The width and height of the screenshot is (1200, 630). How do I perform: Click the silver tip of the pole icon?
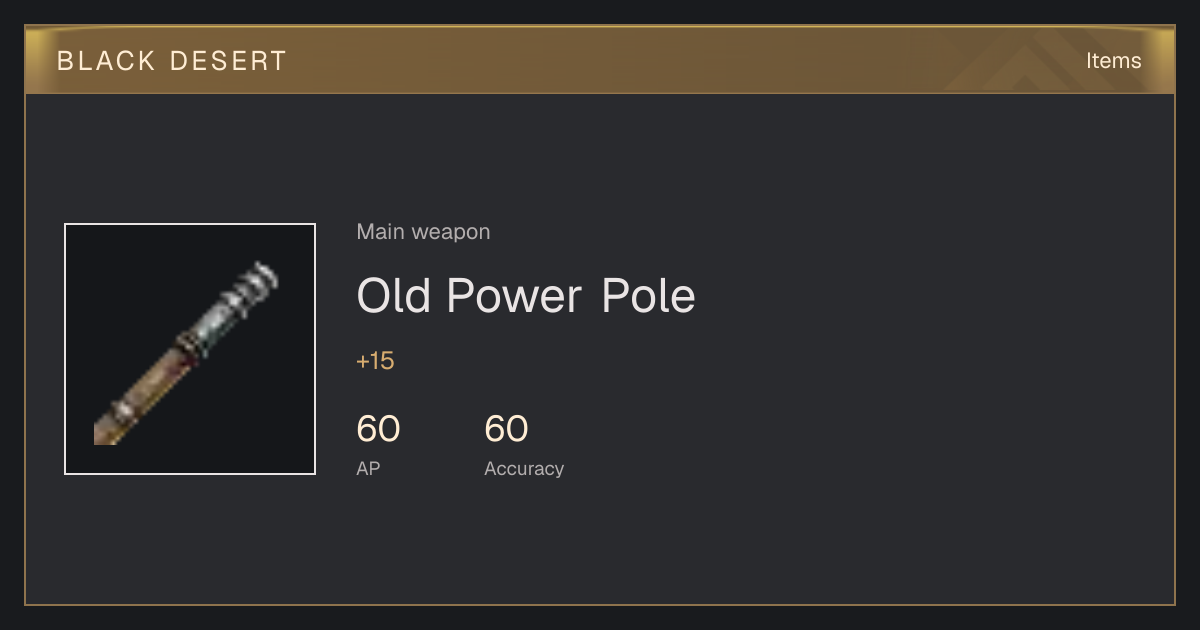[256, 284]
